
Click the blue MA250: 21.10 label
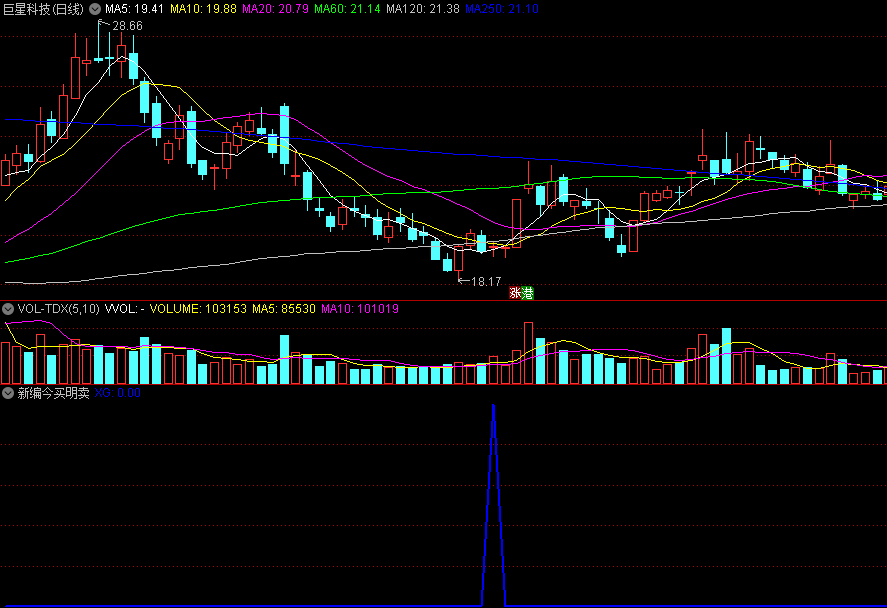502,9
